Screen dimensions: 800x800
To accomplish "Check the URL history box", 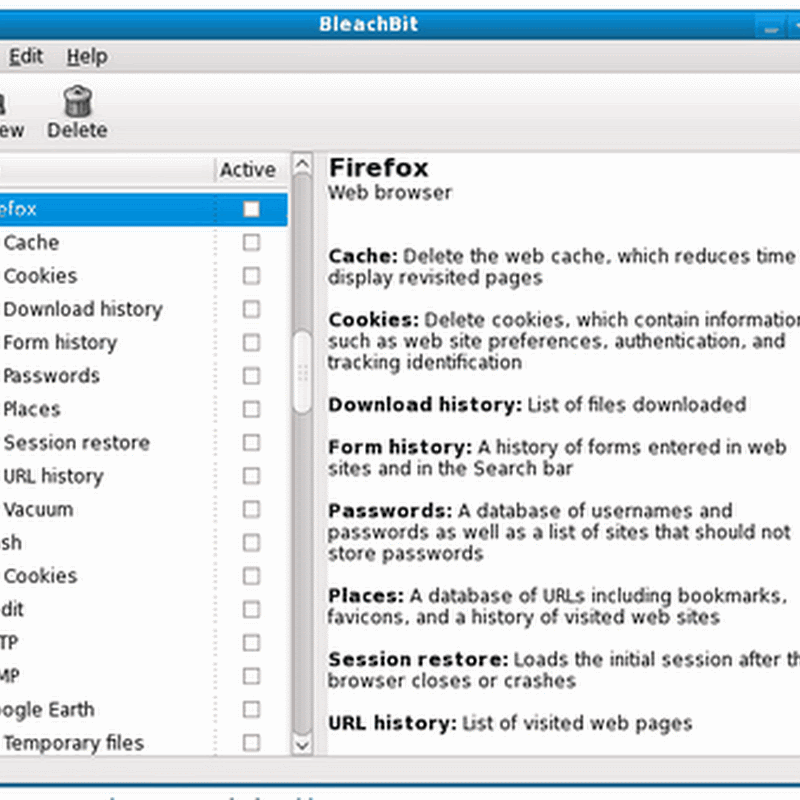I will (251, 476).
